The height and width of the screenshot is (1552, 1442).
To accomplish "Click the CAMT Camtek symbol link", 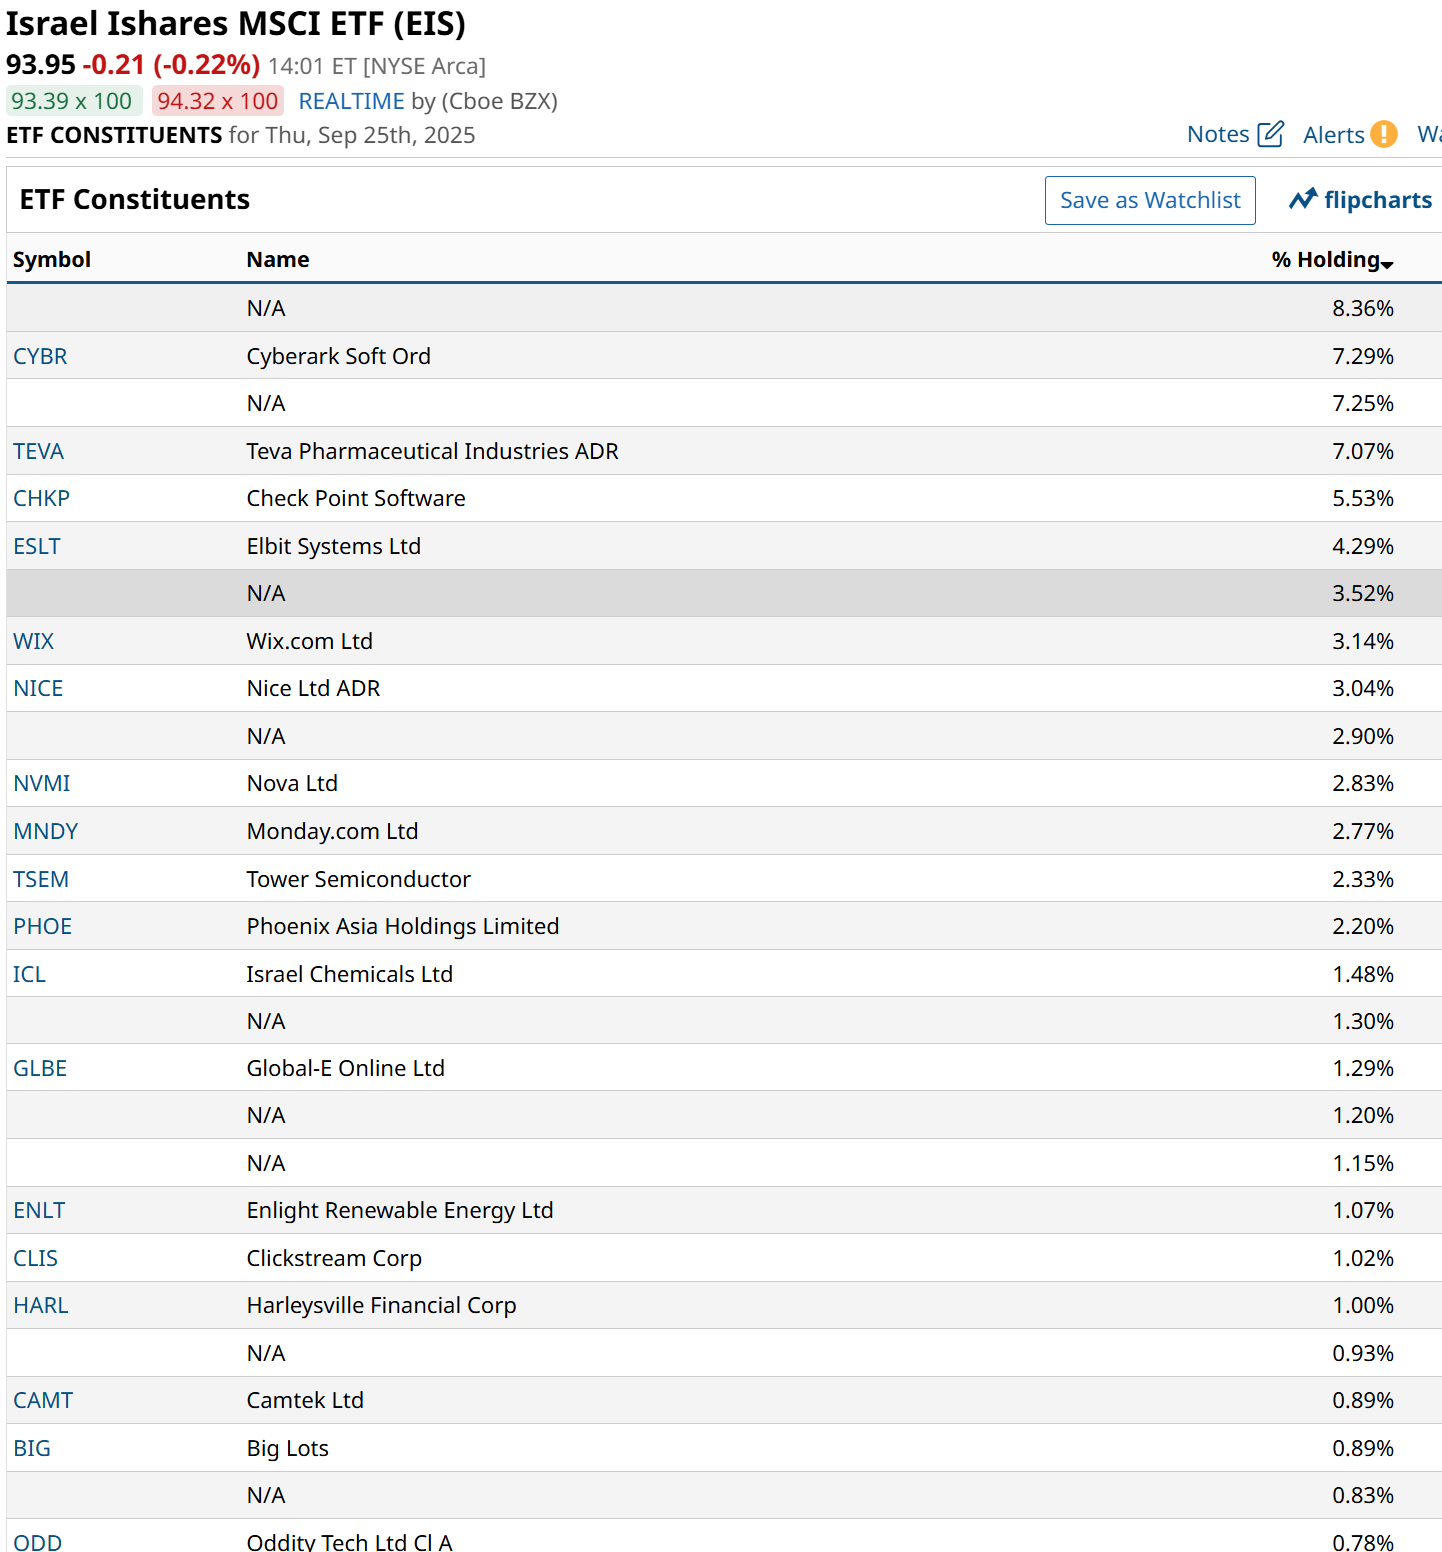I will 43,1400.
